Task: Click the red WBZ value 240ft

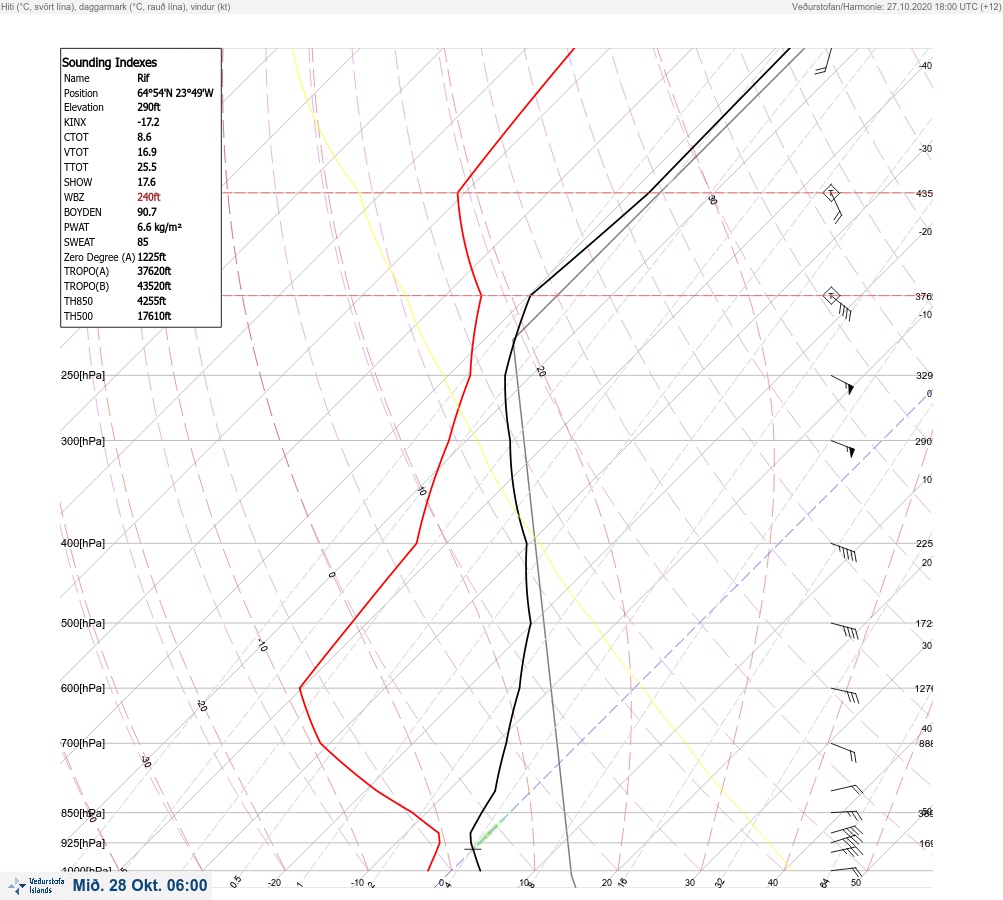Action: pyautogui.click(x=148, y=197)
